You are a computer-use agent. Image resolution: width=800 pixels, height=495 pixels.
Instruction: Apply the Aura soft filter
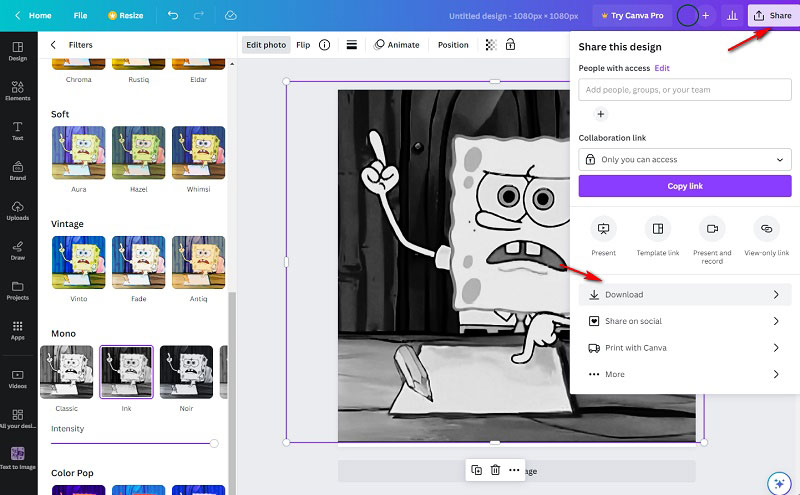(79, 153)
